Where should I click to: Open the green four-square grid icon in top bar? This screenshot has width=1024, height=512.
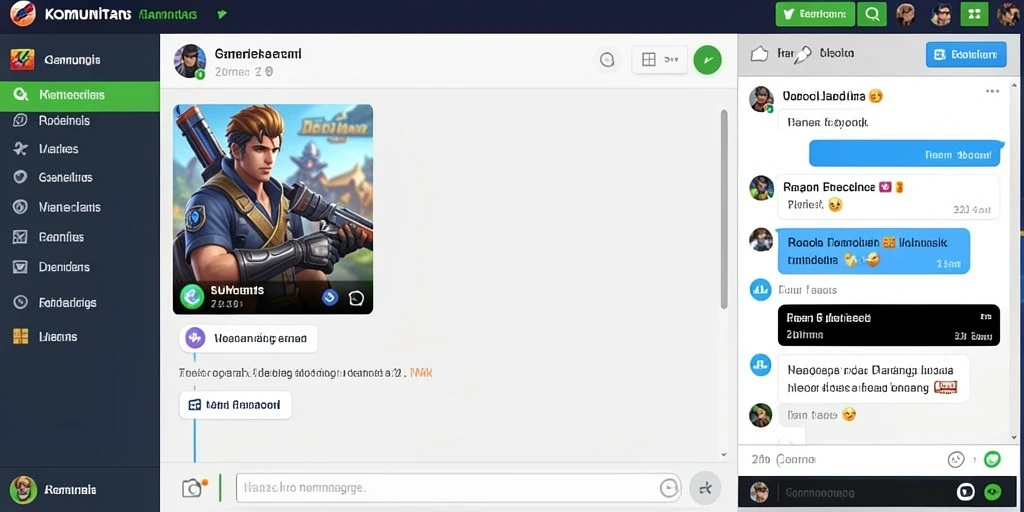974,14
